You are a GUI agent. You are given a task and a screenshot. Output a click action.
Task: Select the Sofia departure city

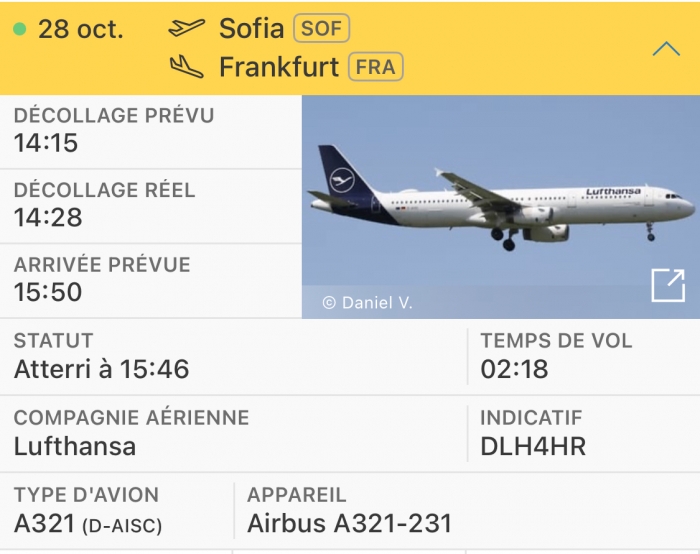click(251, 28)
